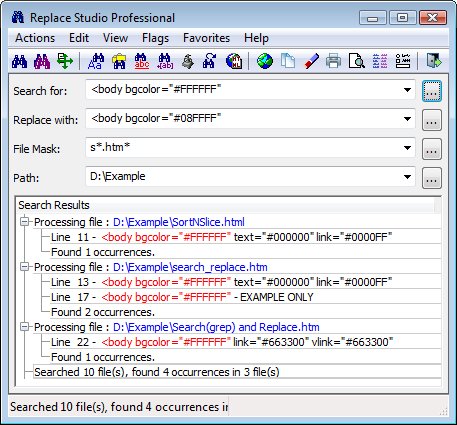Click the binoculars with curved arrow icon

(210, 61)
